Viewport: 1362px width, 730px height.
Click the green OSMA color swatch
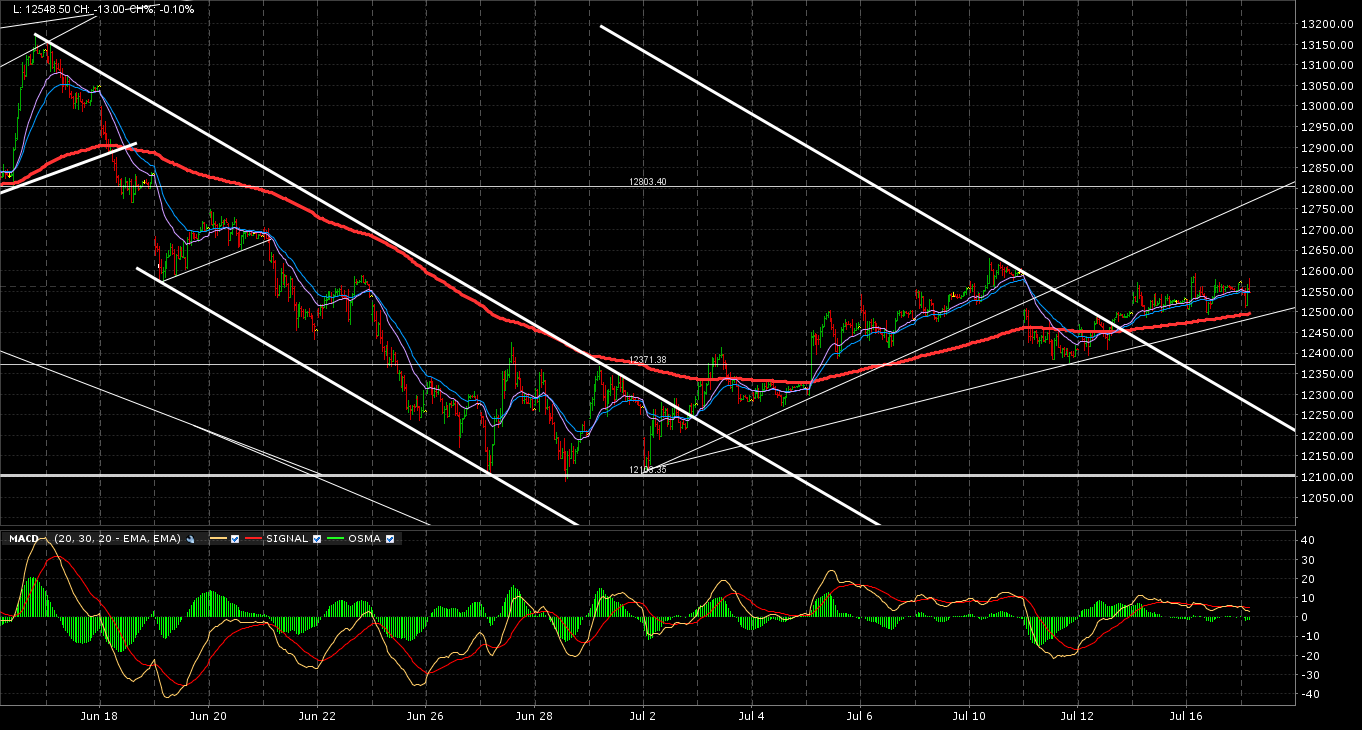tap(336, 539)
